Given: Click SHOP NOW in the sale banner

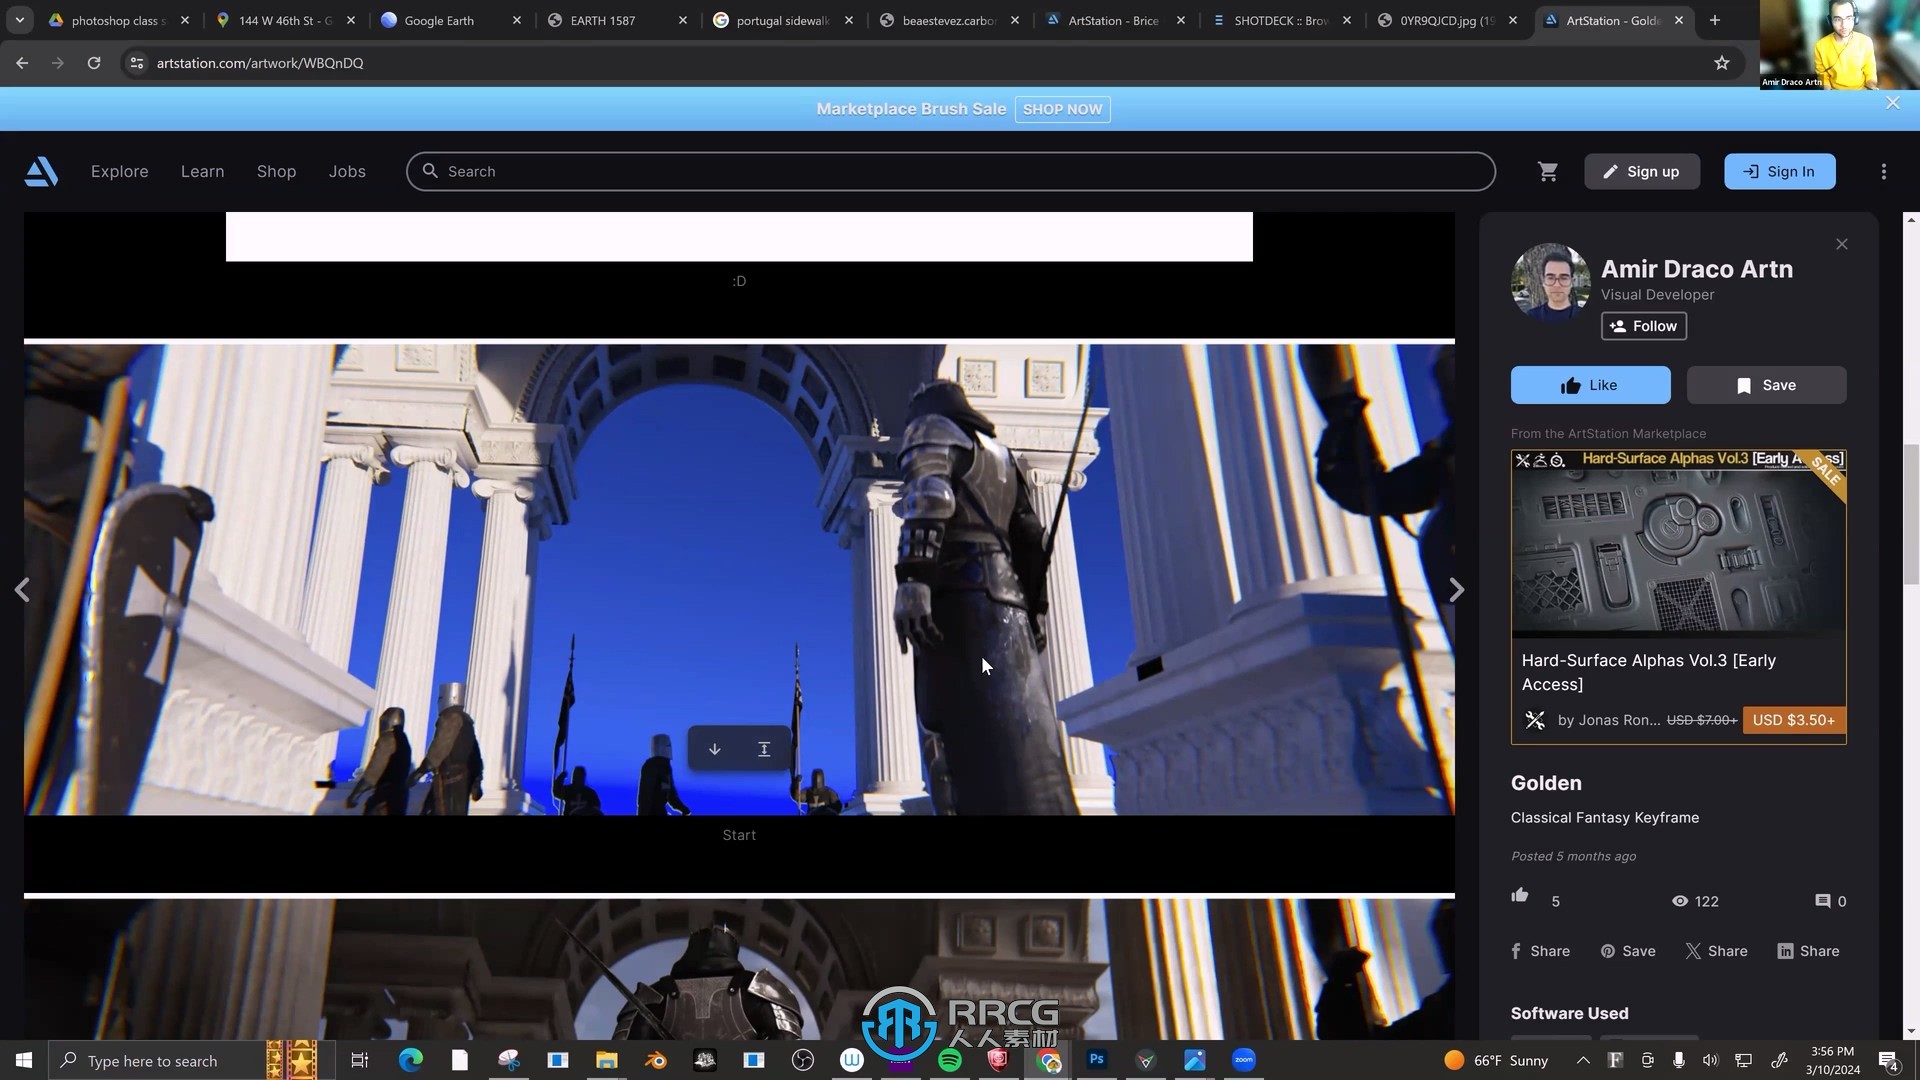Looking at the screenshot, I should [1062, 109].
